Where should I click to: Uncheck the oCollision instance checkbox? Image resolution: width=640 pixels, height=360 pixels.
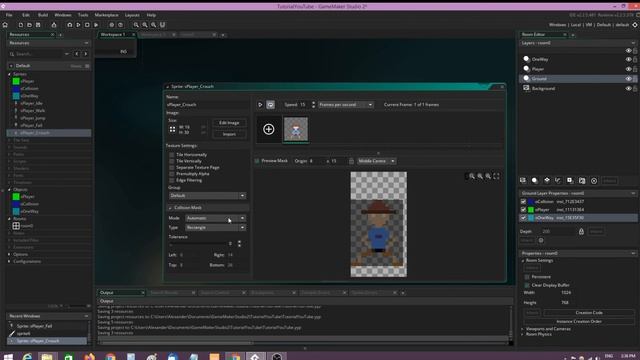coord(523,202)
